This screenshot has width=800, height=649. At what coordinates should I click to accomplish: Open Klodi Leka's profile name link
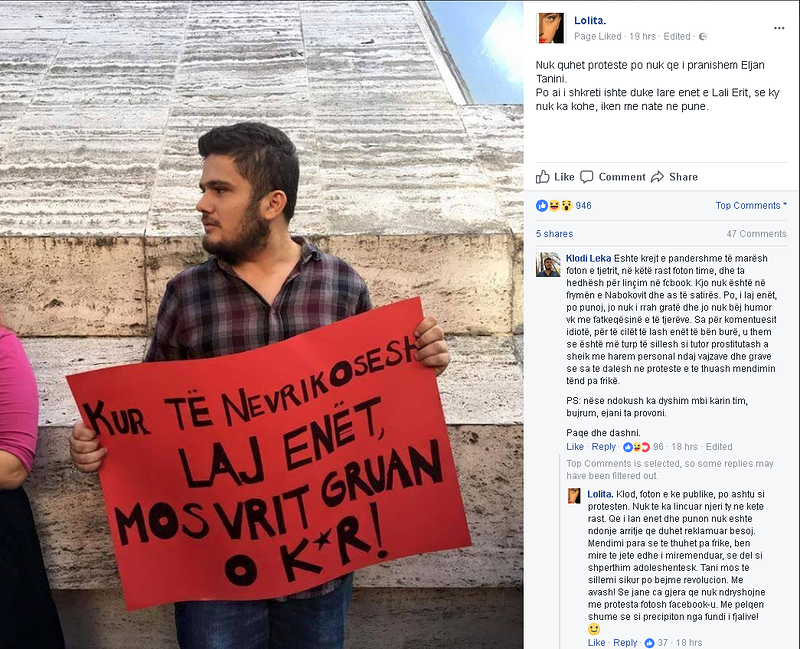pyautogui.click(x=588, y=258)
